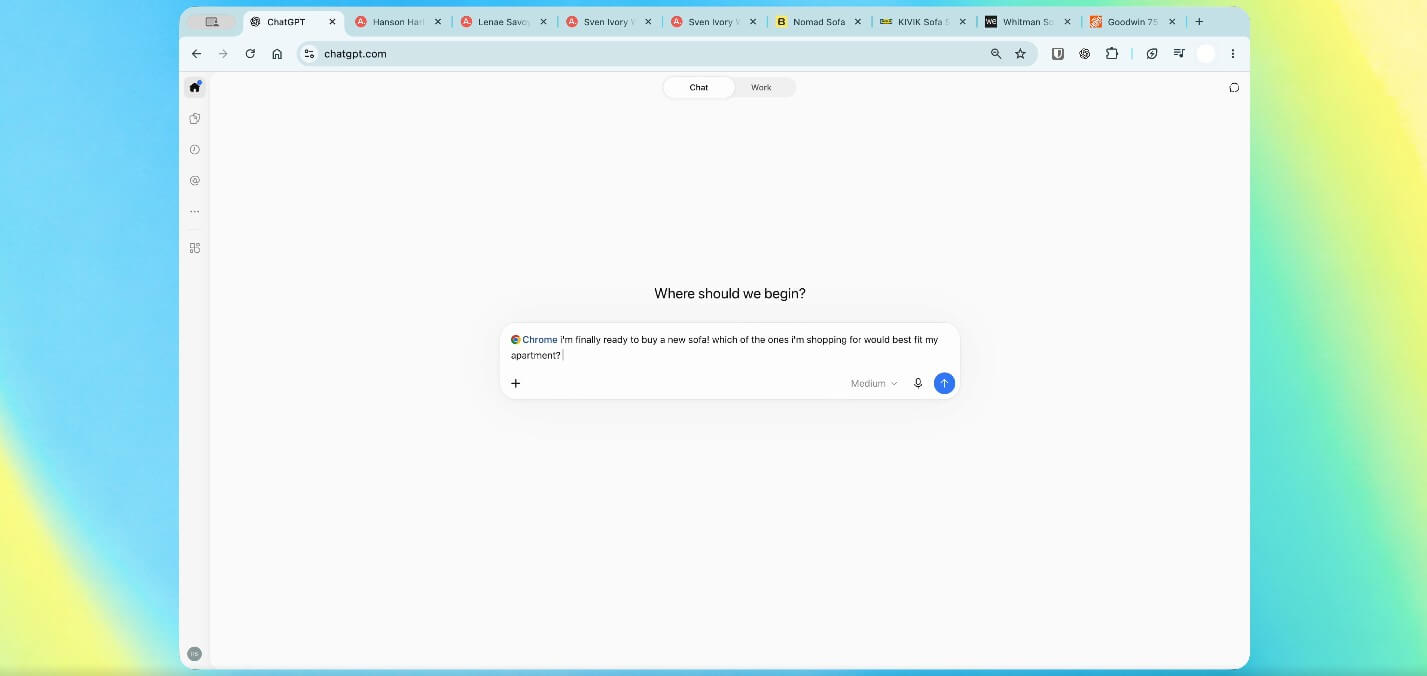Viewport: 1427px width, 676px height.
Task: Select the ChatGPT browser tab
Action: pyautogui.click(x=293, y=21)
